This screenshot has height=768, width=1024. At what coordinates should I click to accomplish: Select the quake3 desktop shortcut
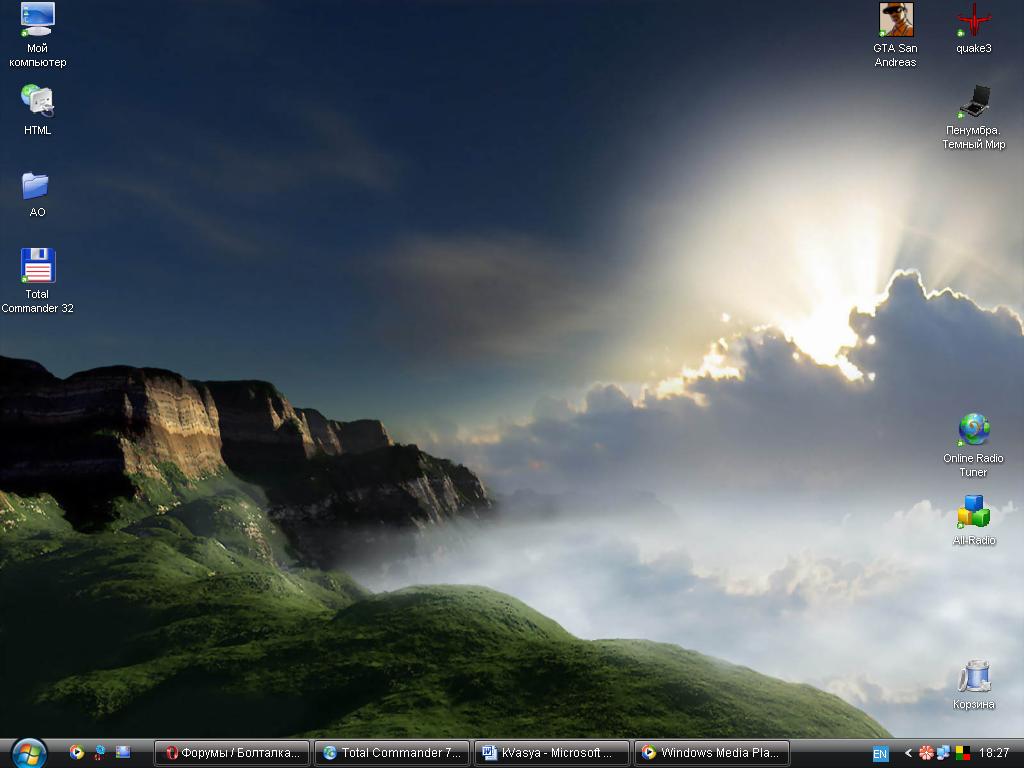point(974,28)
